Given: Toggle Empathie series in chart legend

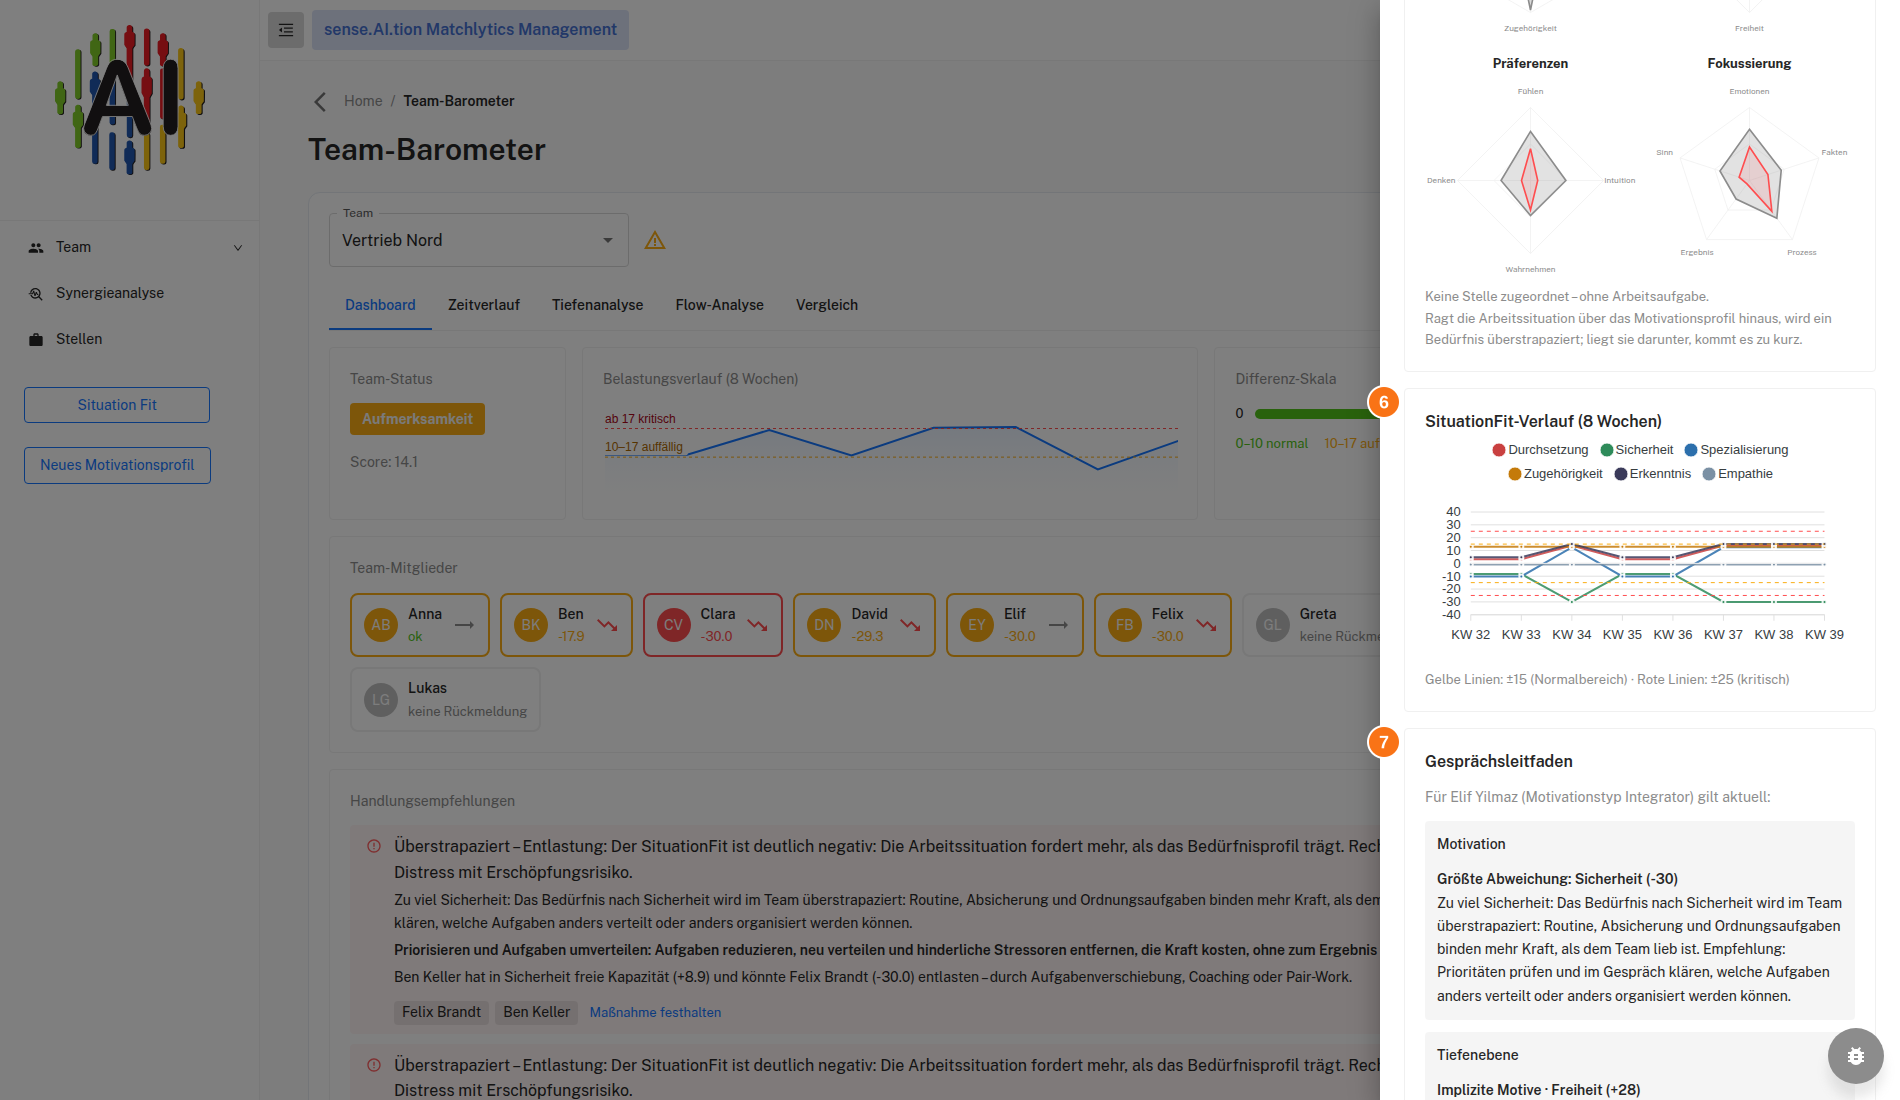Looking at the screenshot, I should pos(1738,474).
